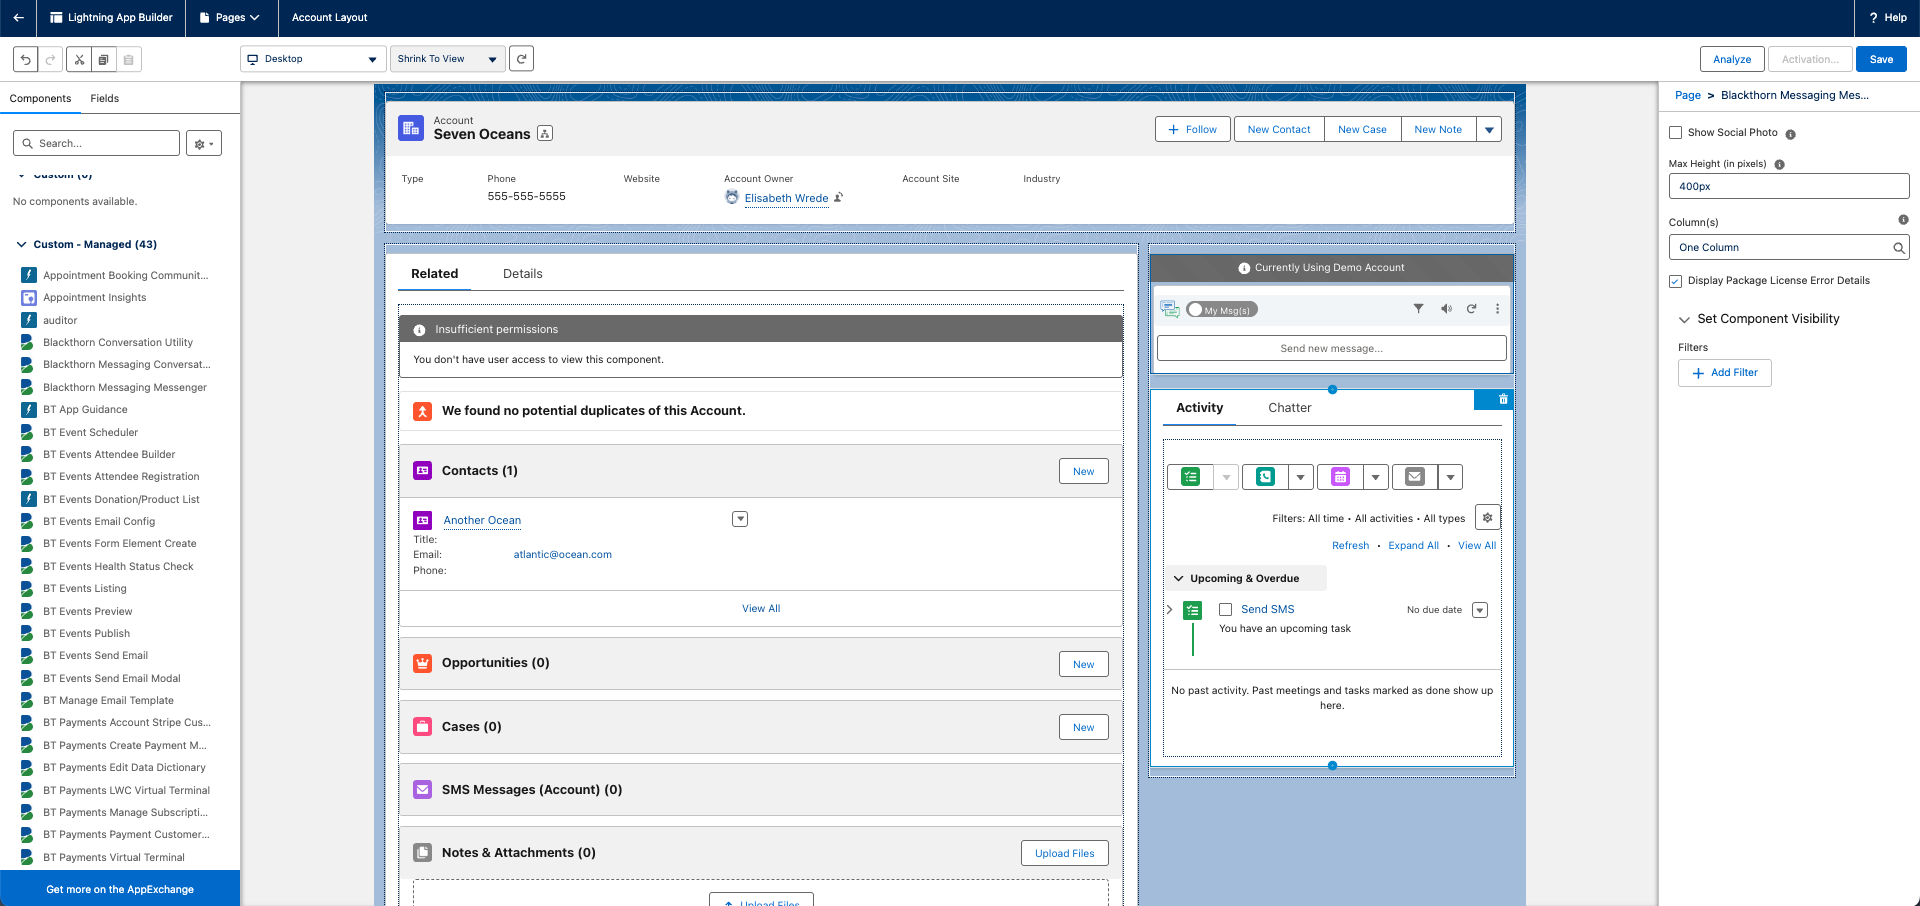Click the Send new message box
Screen dimensions: 1920x906
(1331, 349)
